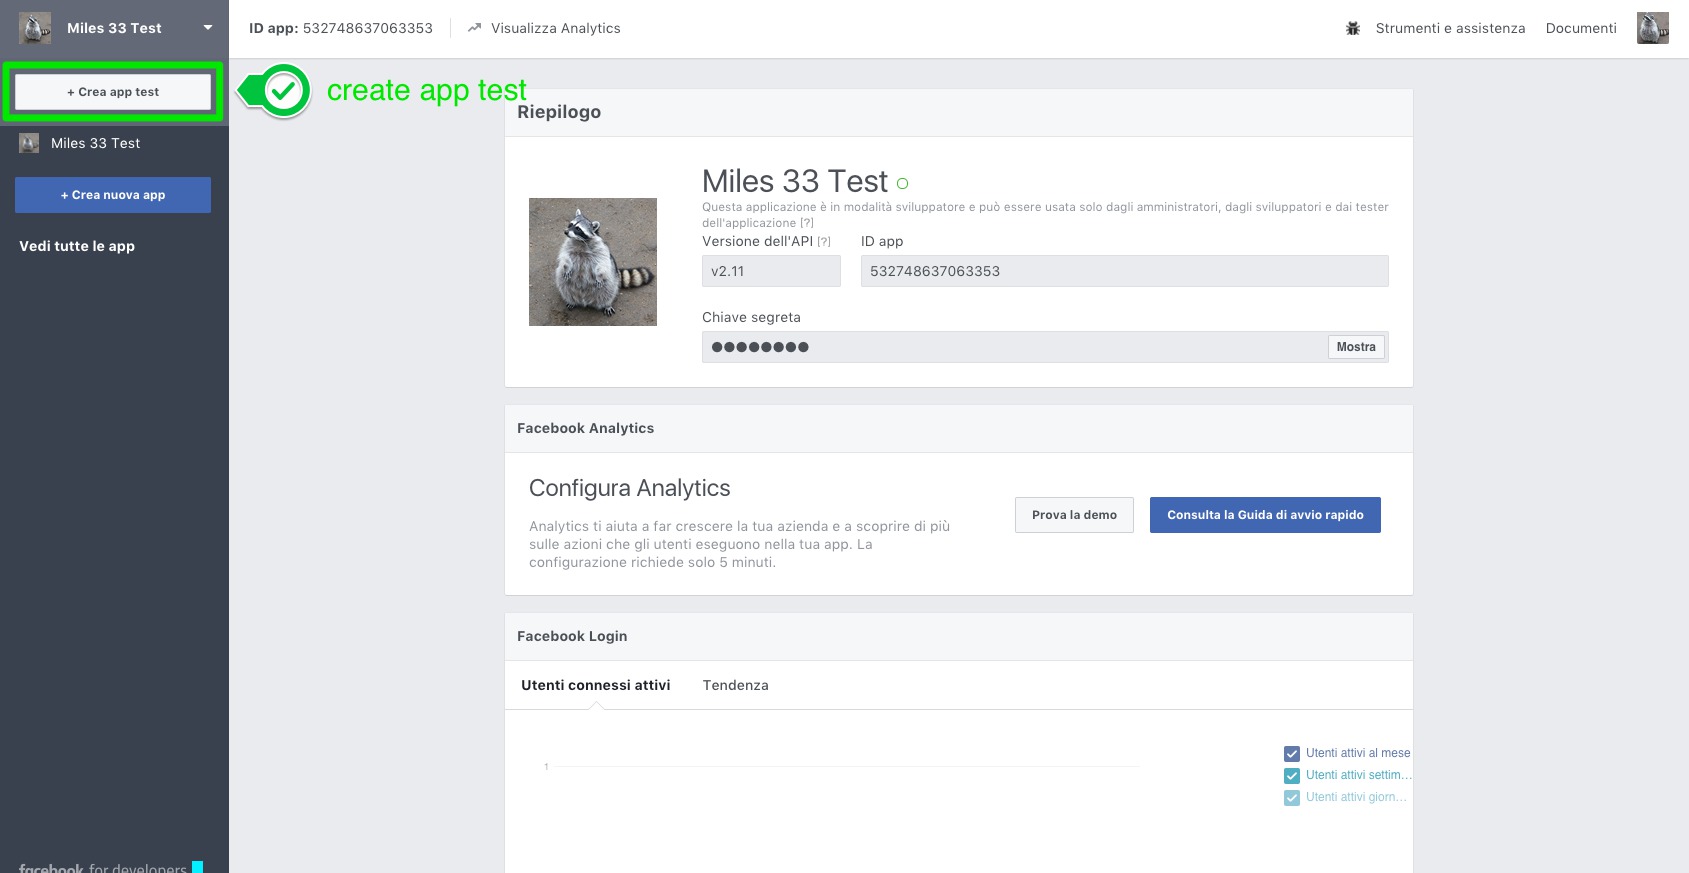Toggle the Utenti attivi settimanali checkbox
Image resolution: width=1689 pixels, height=873 pixels.
1292,776
